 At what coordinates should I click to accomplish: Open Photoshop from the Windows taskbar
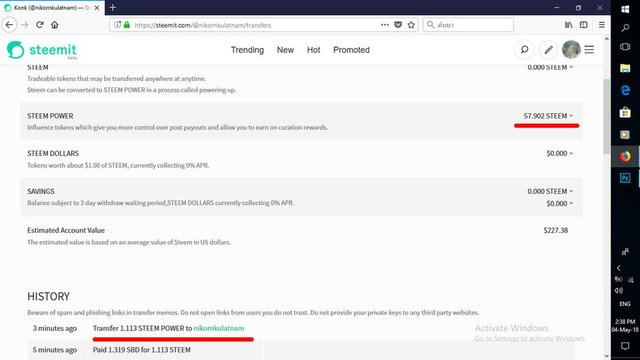pyautogui.click(x=625, y=178)
